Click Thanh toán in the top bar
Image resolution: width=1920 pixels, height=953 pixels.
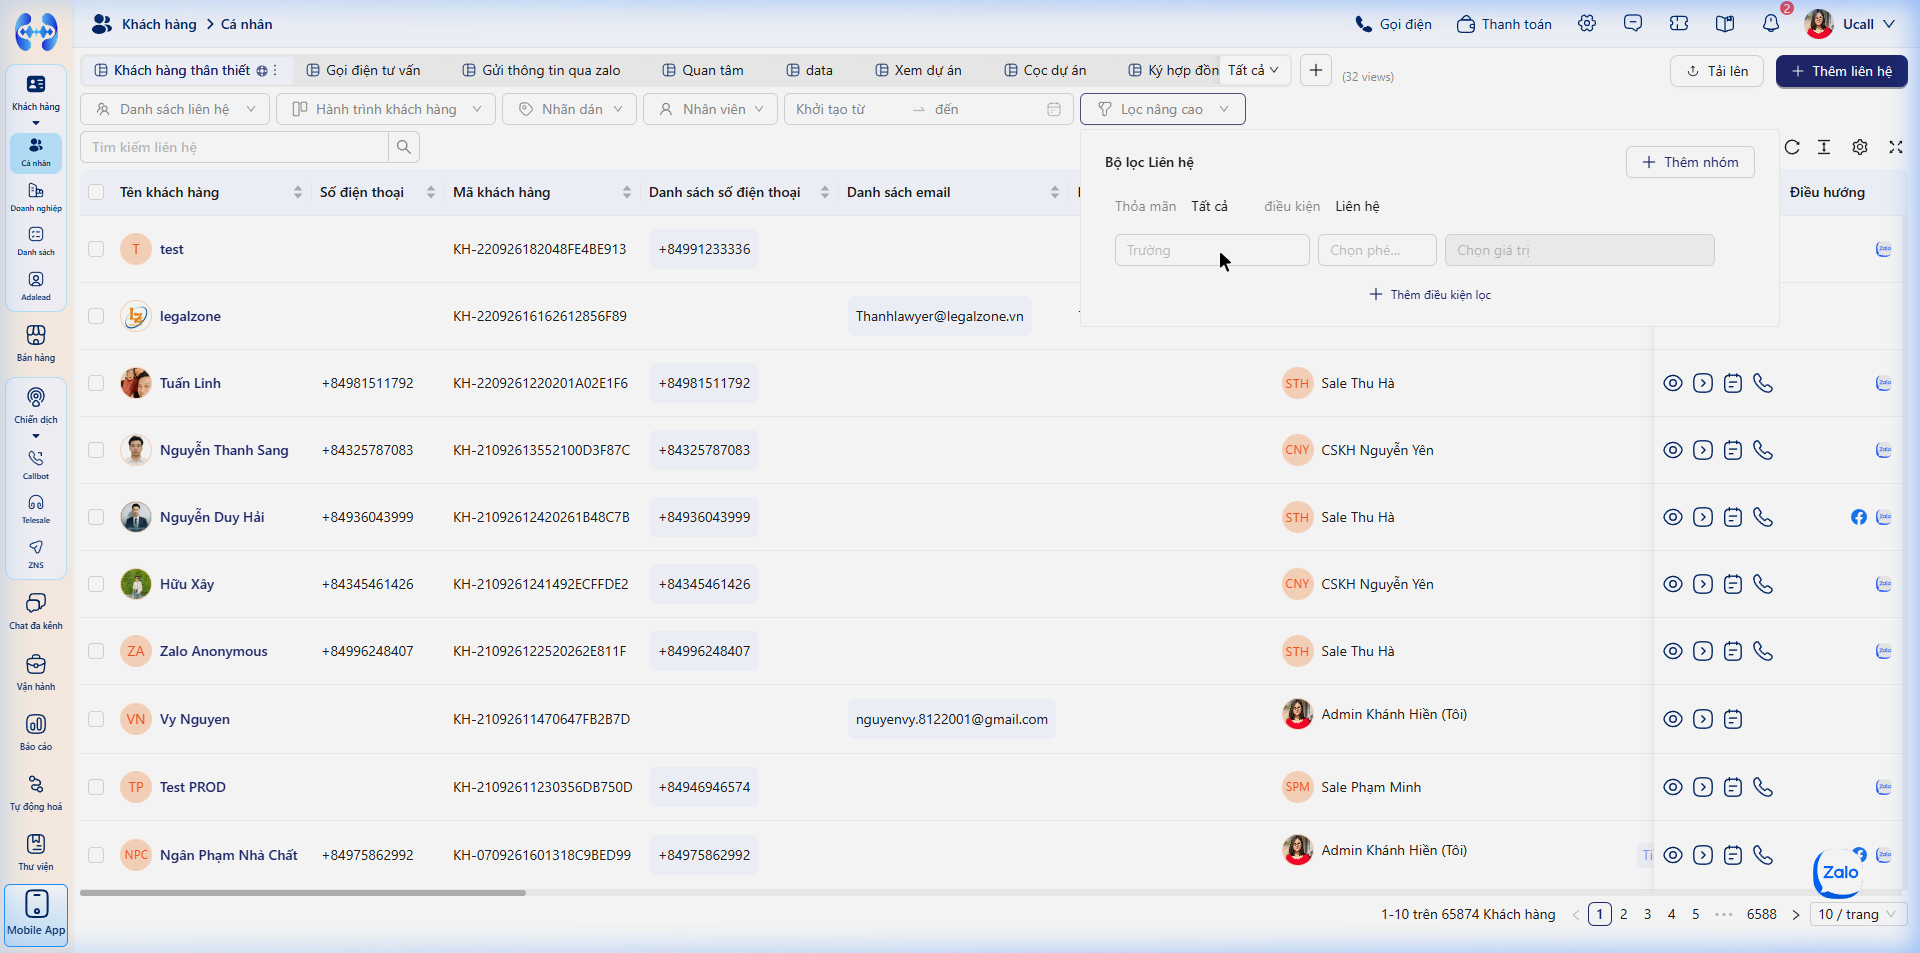point(1505,24)
